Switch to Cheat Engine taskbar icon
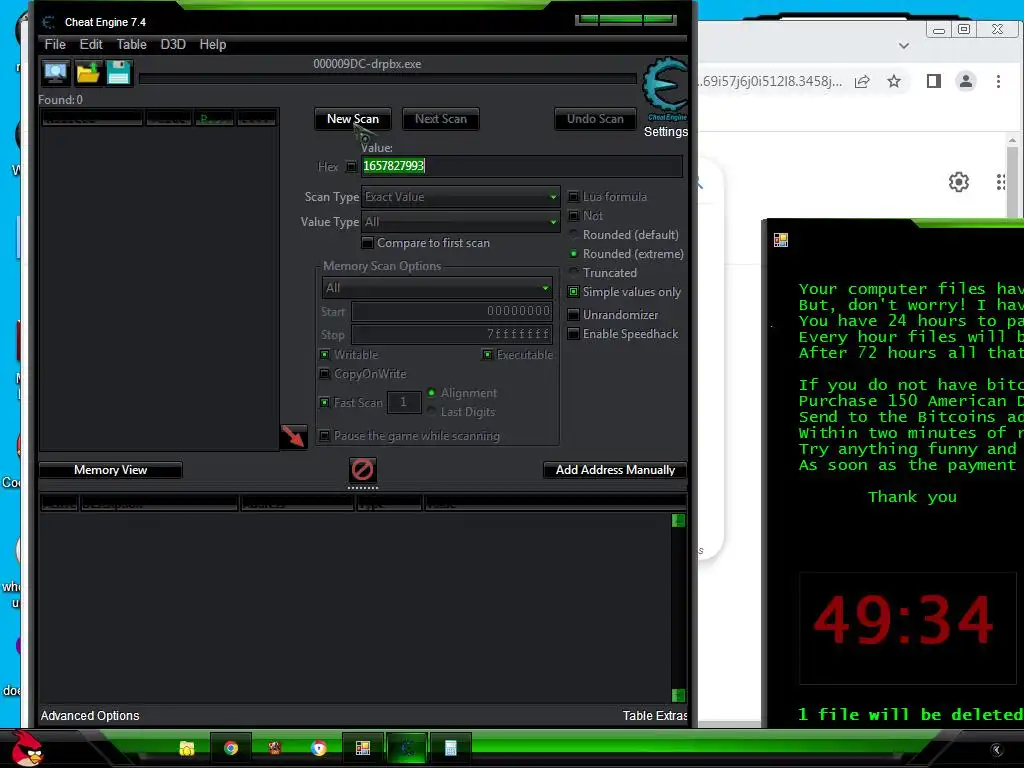The width and height of the screenshot is (1024, 768). click(407, 748)
